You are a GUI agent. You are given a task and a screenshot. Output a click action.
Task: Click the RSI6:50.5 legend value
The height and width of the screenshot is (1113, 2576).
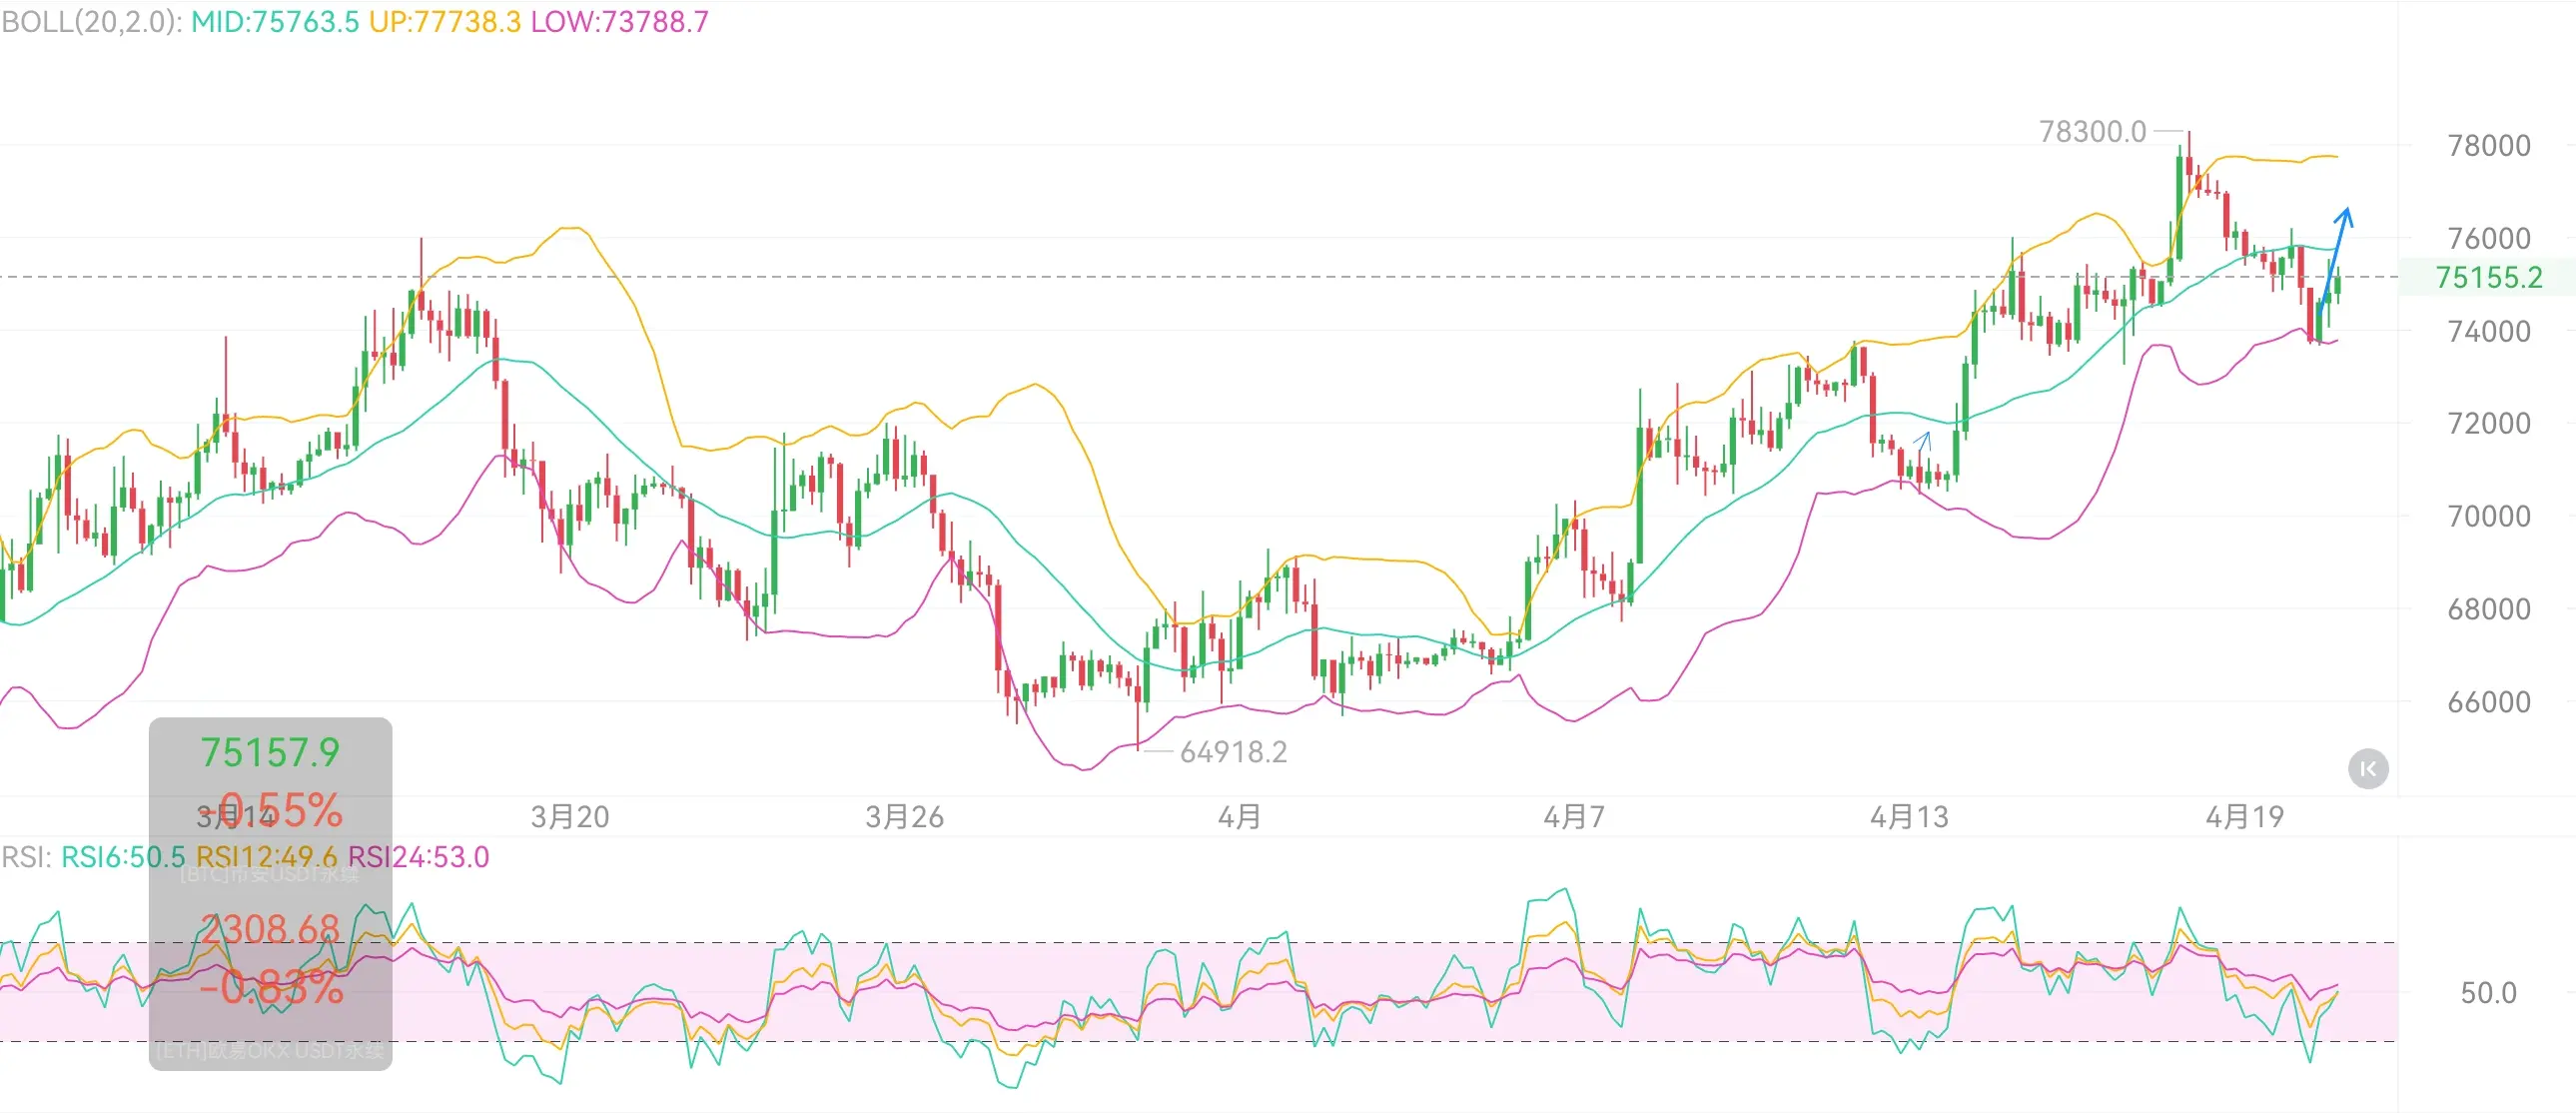click(x=123, y=857)
